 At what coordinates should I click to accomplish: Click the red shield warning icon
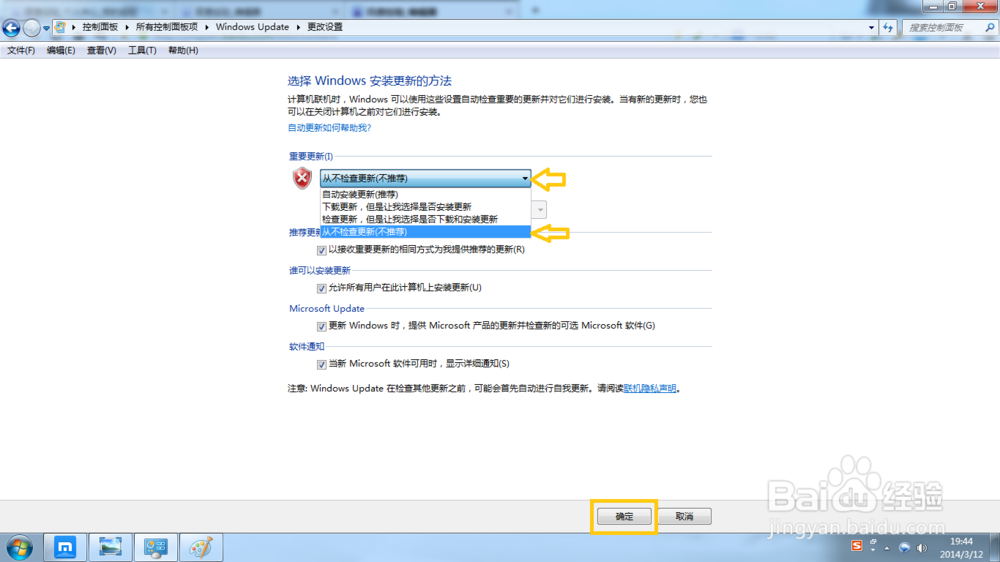click(x=302, y=178)
